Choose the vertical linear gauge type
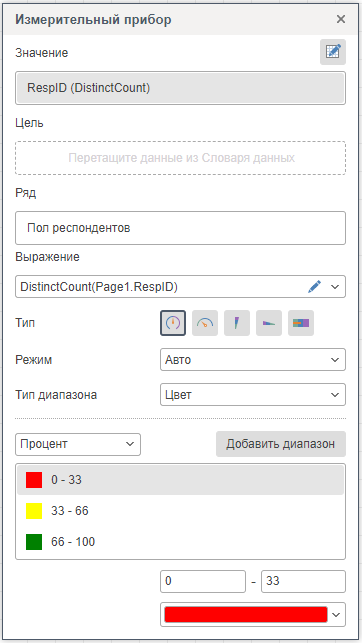 point(237,323)
